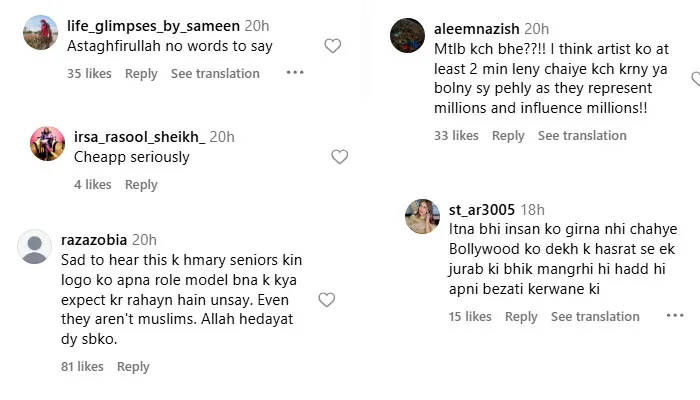The width and height of the screenshot is (700, 400).
Task: Open three-dot options on life_glimpses_by_sameen's comment
Action: [295, 73]
